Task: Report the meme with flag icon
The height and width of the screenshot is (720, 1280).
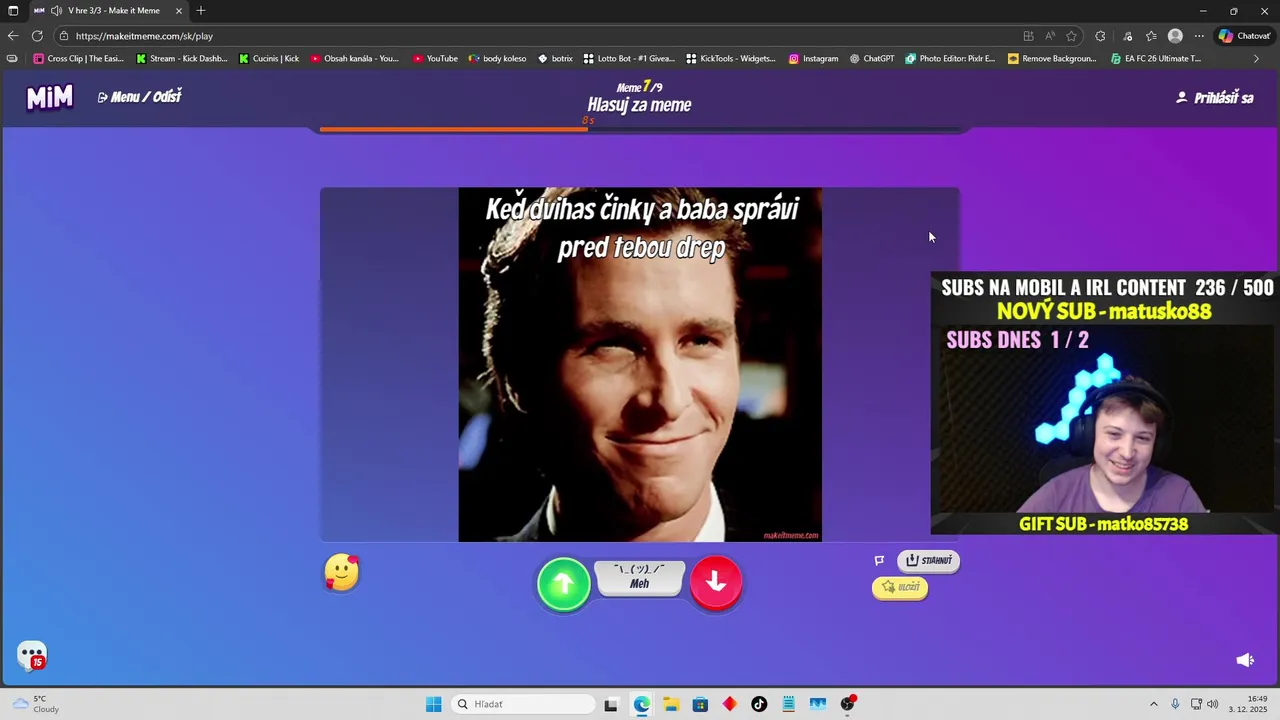Action: point(879,561)
